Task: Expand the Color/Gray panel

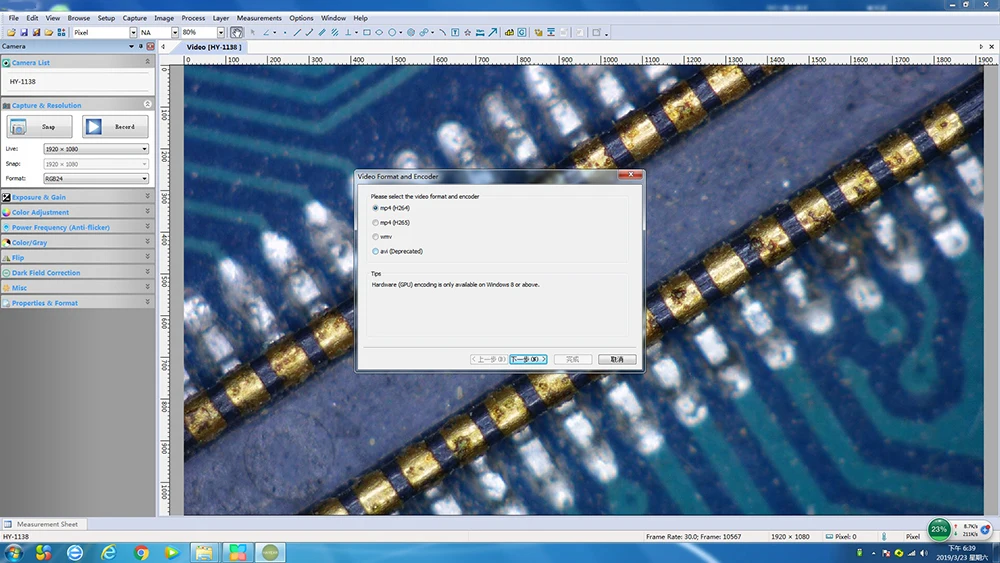Action: pos(77,242)
